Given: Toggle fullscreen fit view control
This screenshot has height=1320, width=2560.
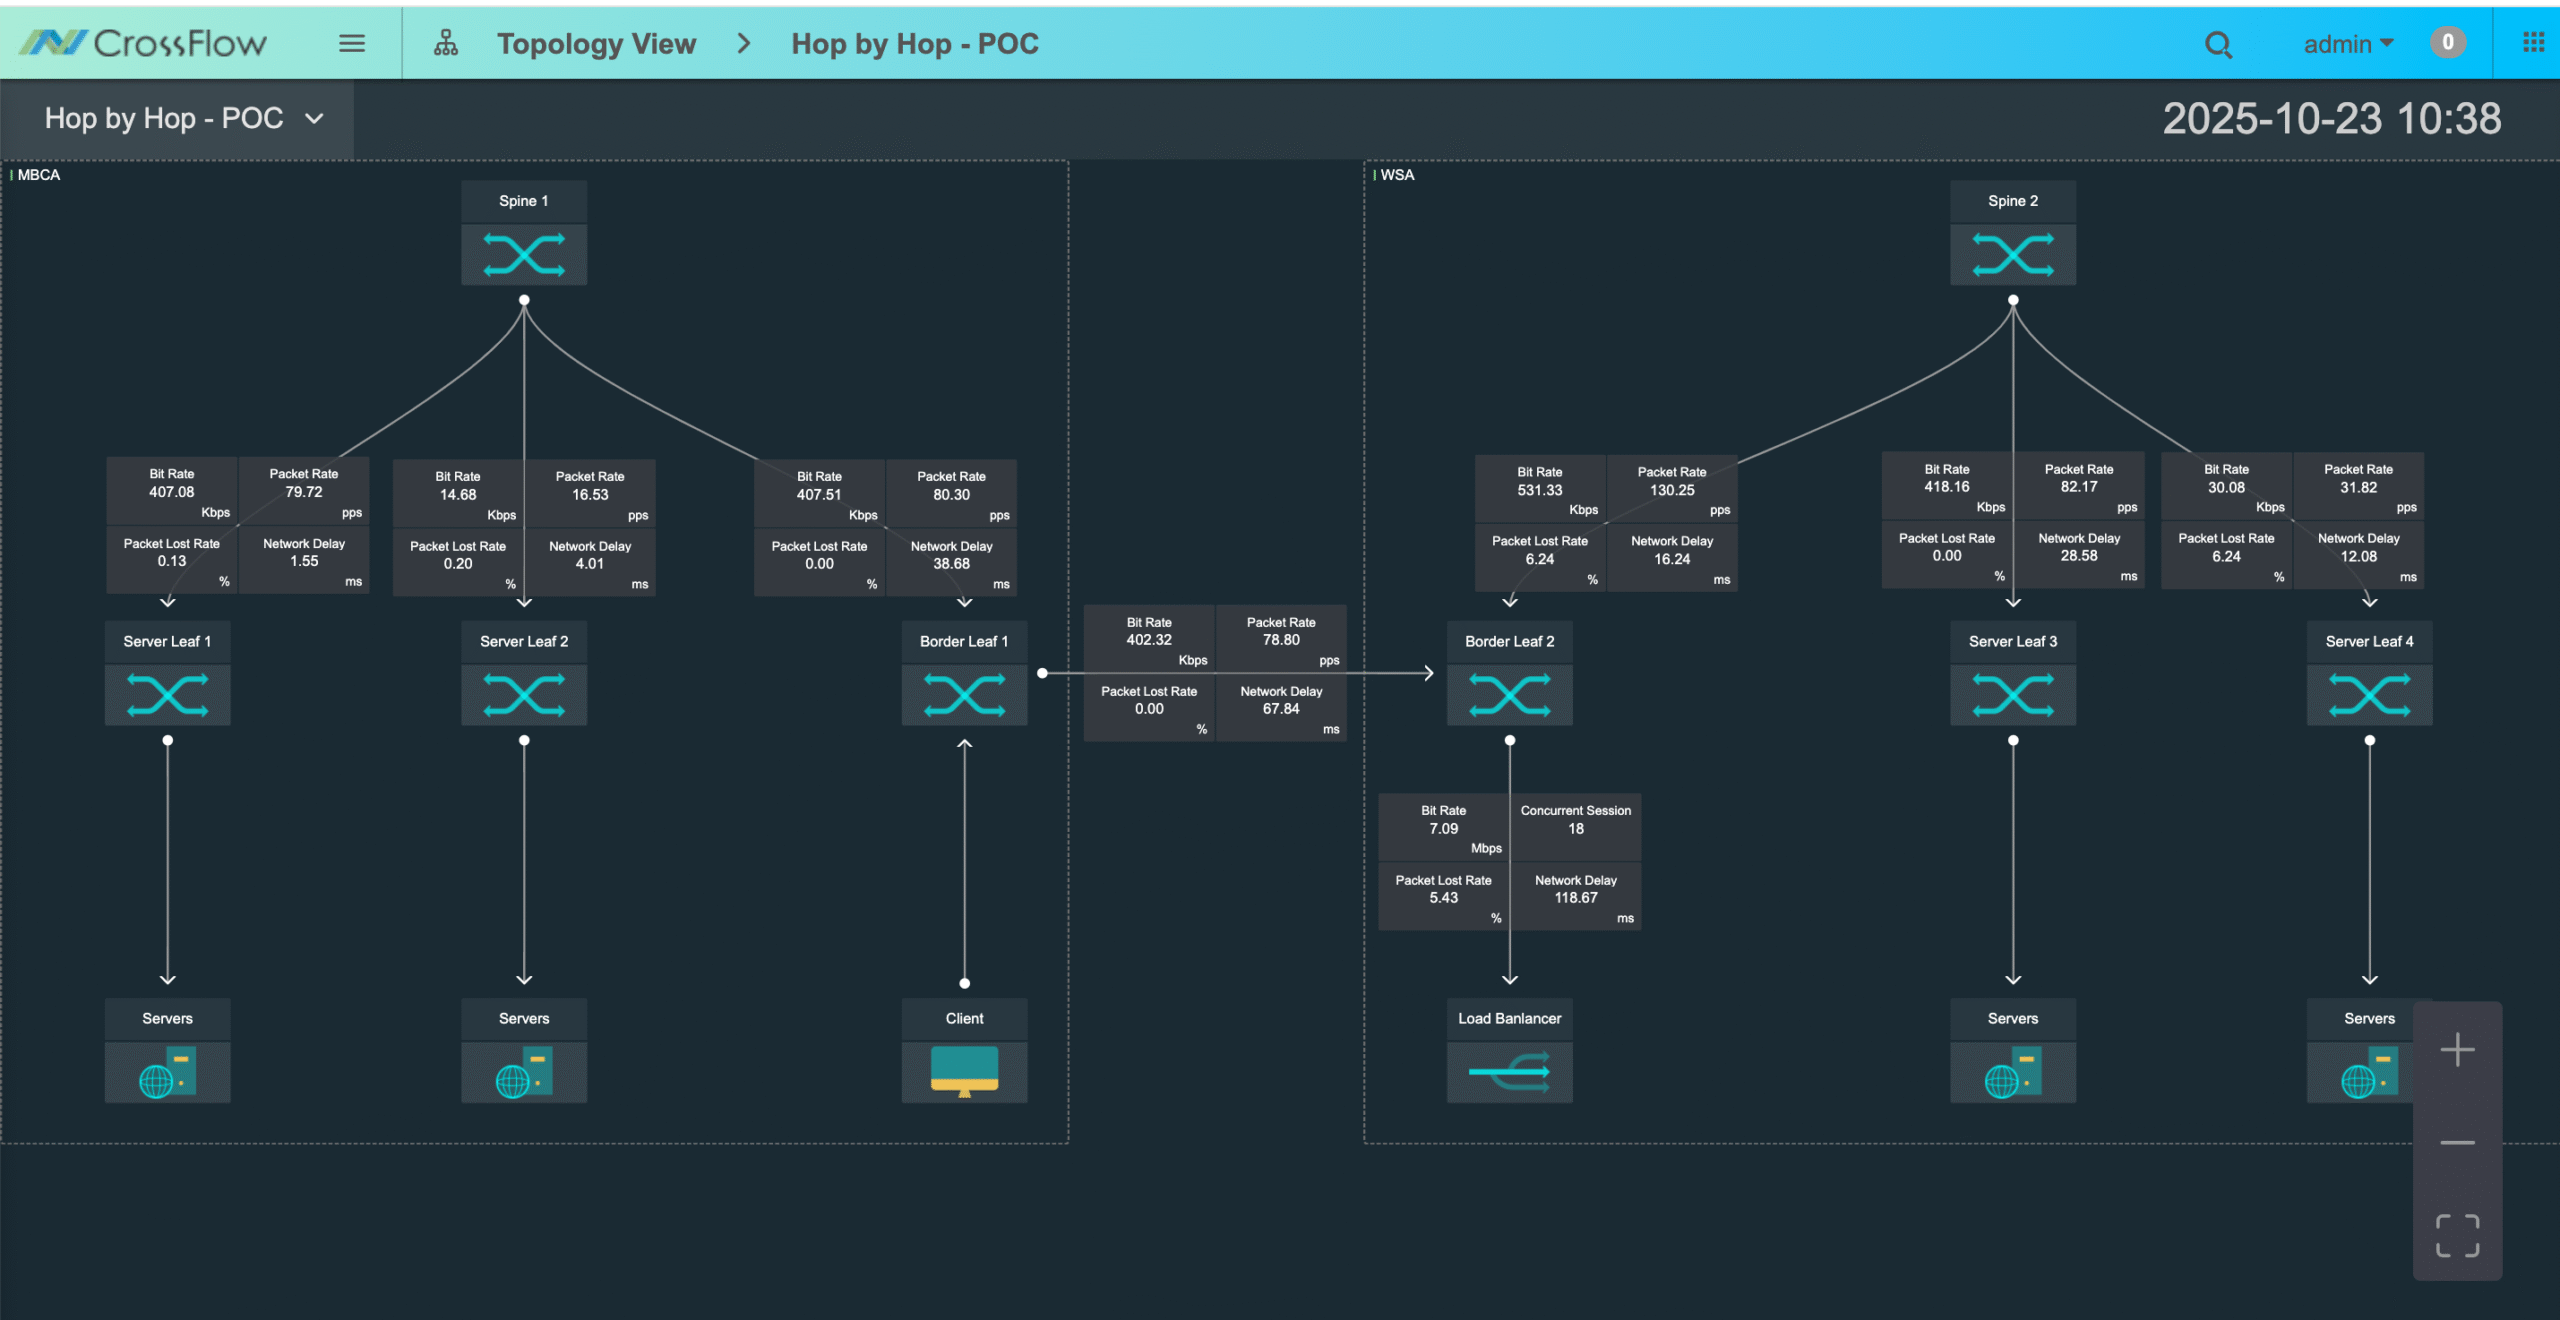Looking at the screenshot, I should click(2457, 1235).
